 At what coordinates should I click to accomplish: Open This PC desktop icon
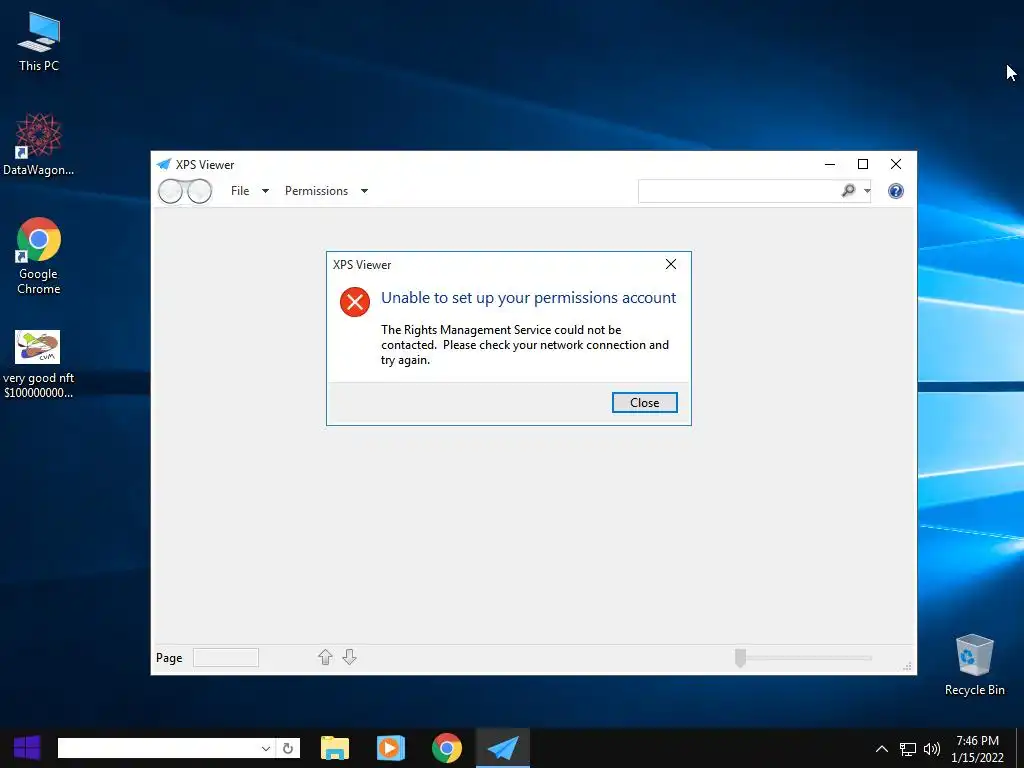[39, 42]
